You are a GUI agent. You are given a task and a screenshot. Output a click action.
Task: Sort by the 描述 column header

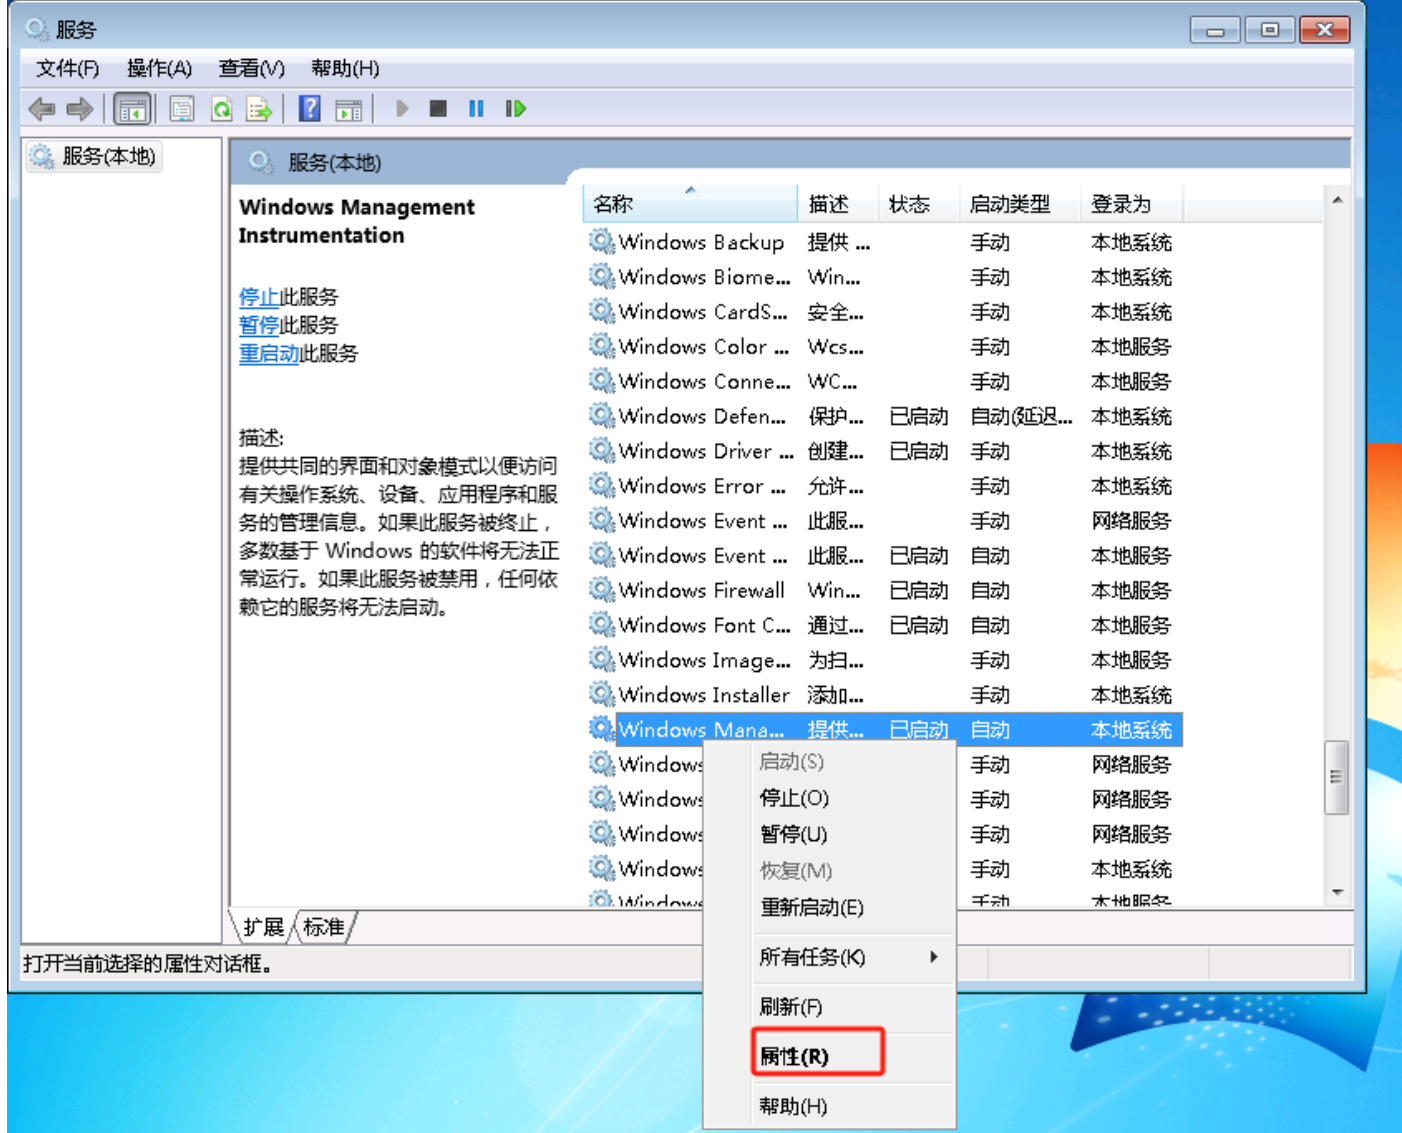coord(838,204)
